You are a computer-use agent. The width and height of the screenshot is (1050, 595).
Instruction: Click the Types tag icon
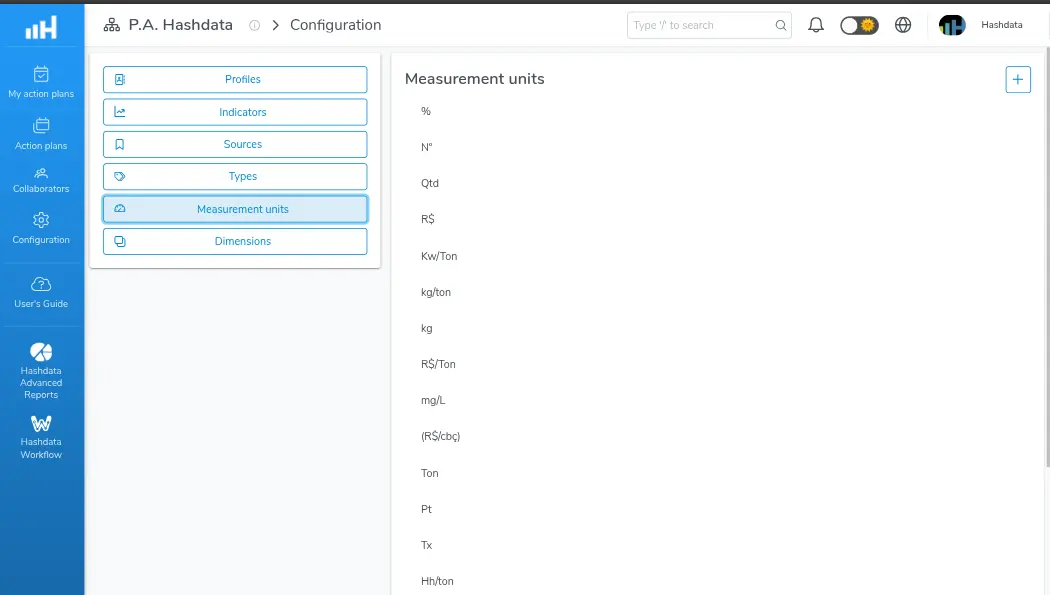pyautogui.click(x=120, y=177)
